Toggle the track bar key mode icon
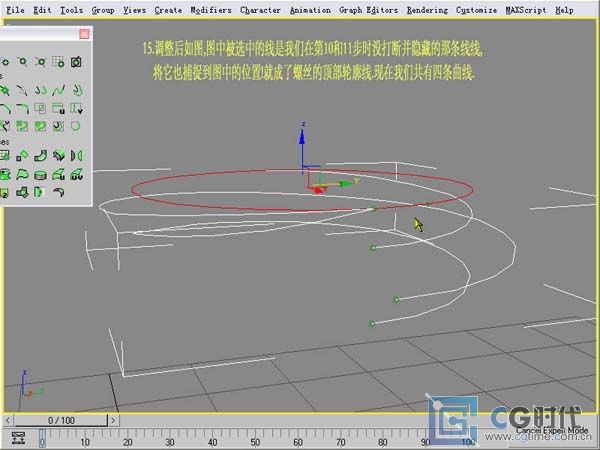Image resolution: width=600 pixels, height=450 pixels. 18,438
